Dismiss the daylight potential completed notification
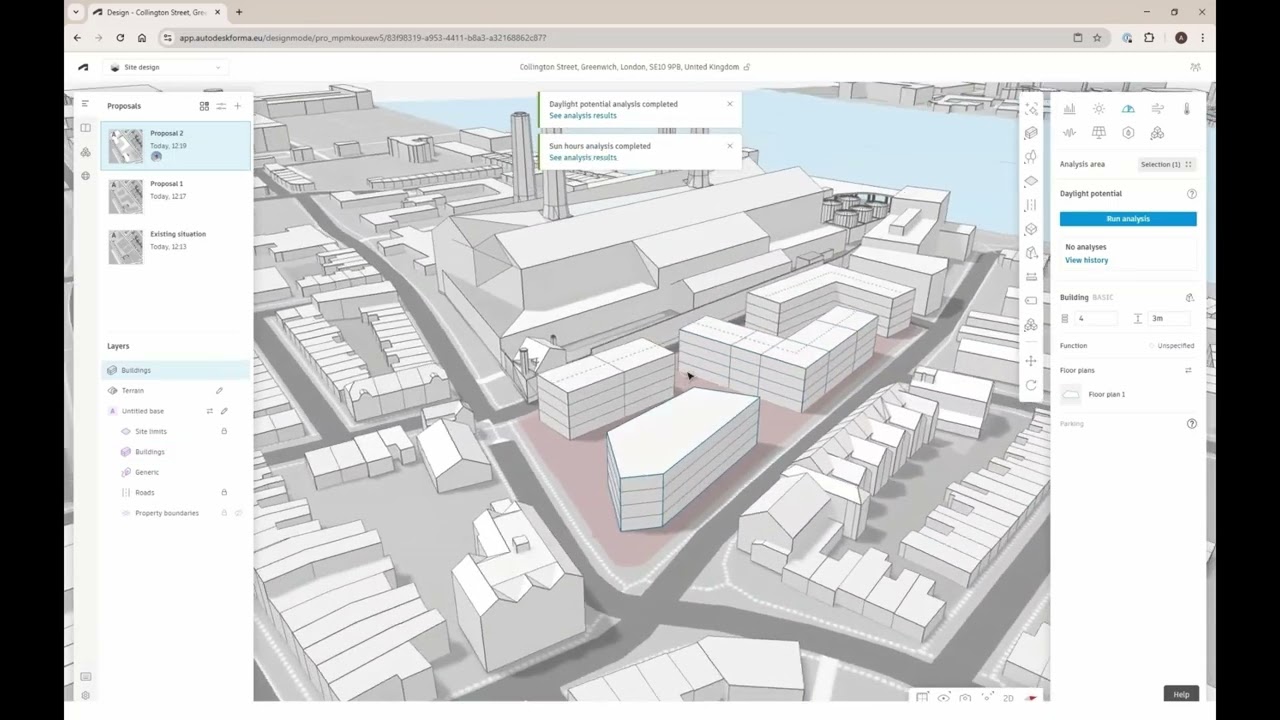 (x=730, y=104)
